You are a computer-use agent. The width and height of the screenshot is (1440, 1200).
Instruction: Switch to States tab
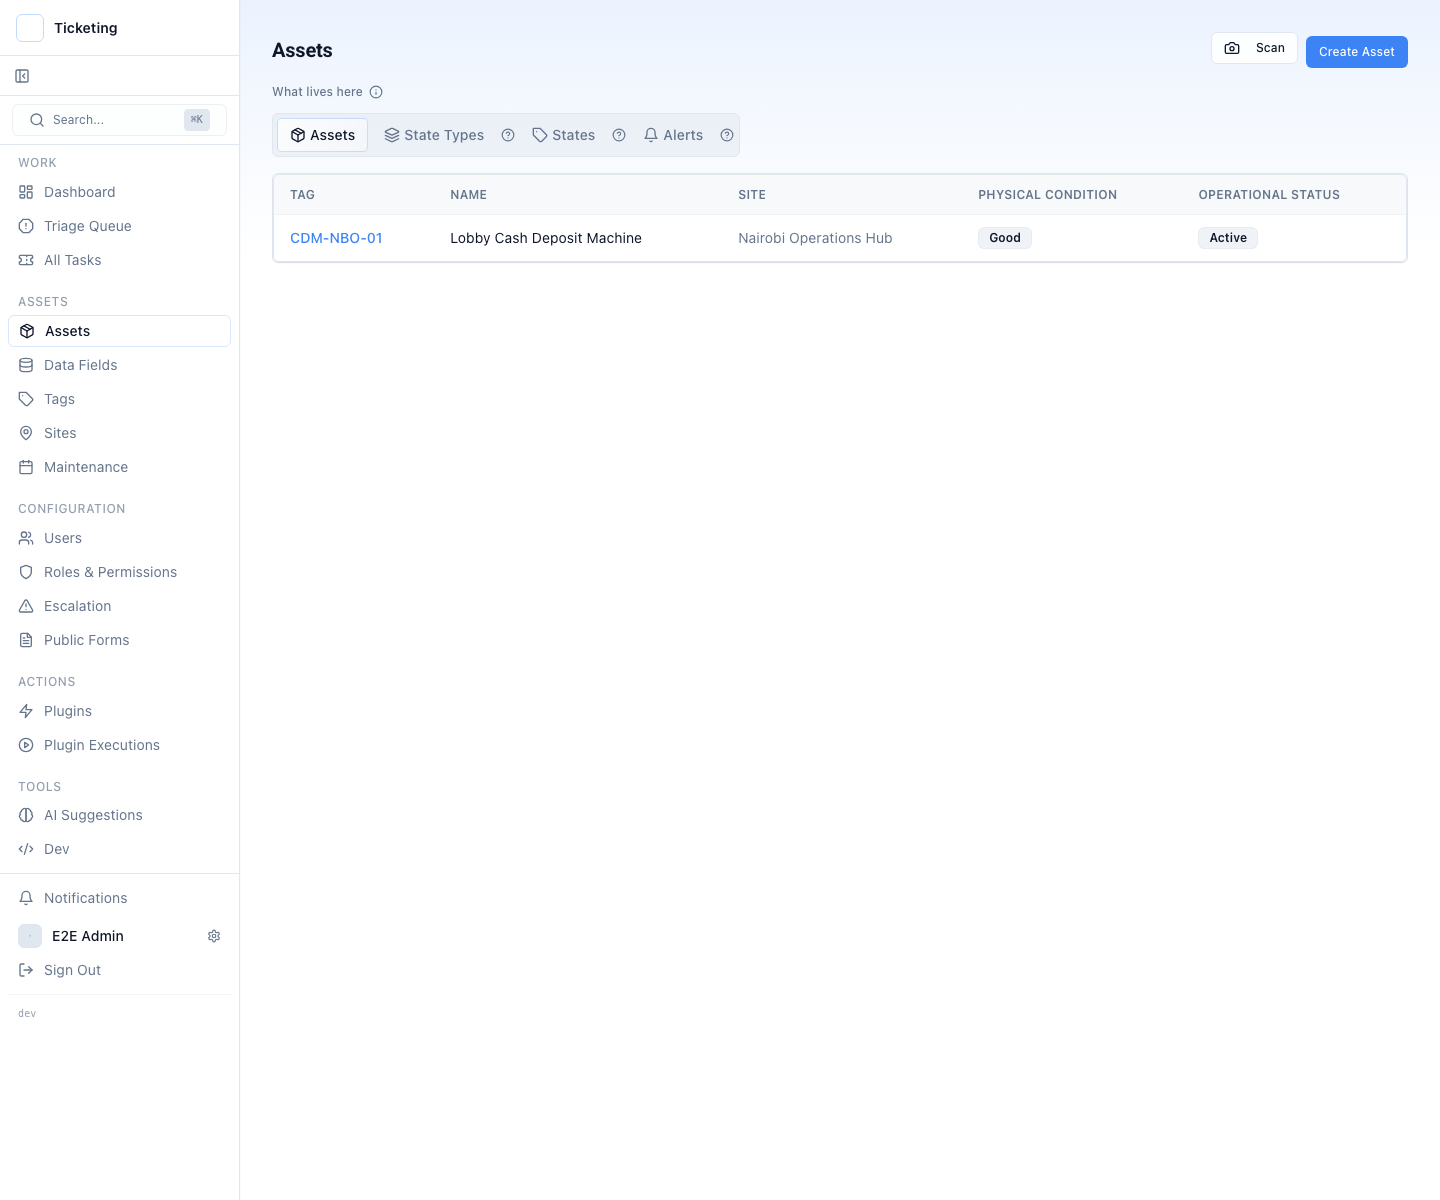tap(563, 135)
